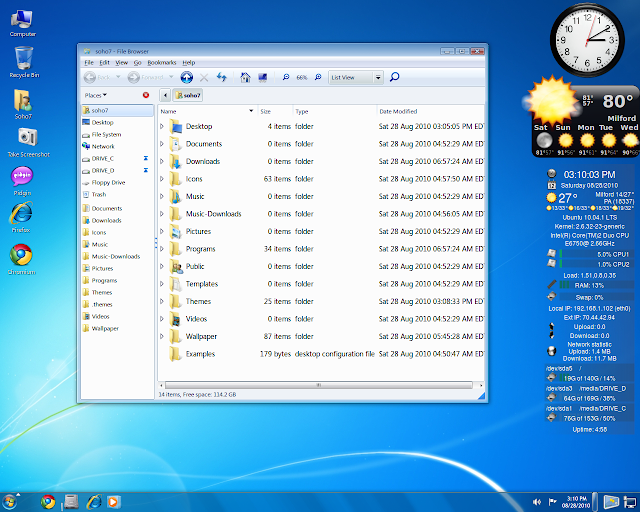The width and height of the screenshot is (640, 512).
Task: Expand the Icons folder row
Action: pyautogui.click(x=162, y=179)
